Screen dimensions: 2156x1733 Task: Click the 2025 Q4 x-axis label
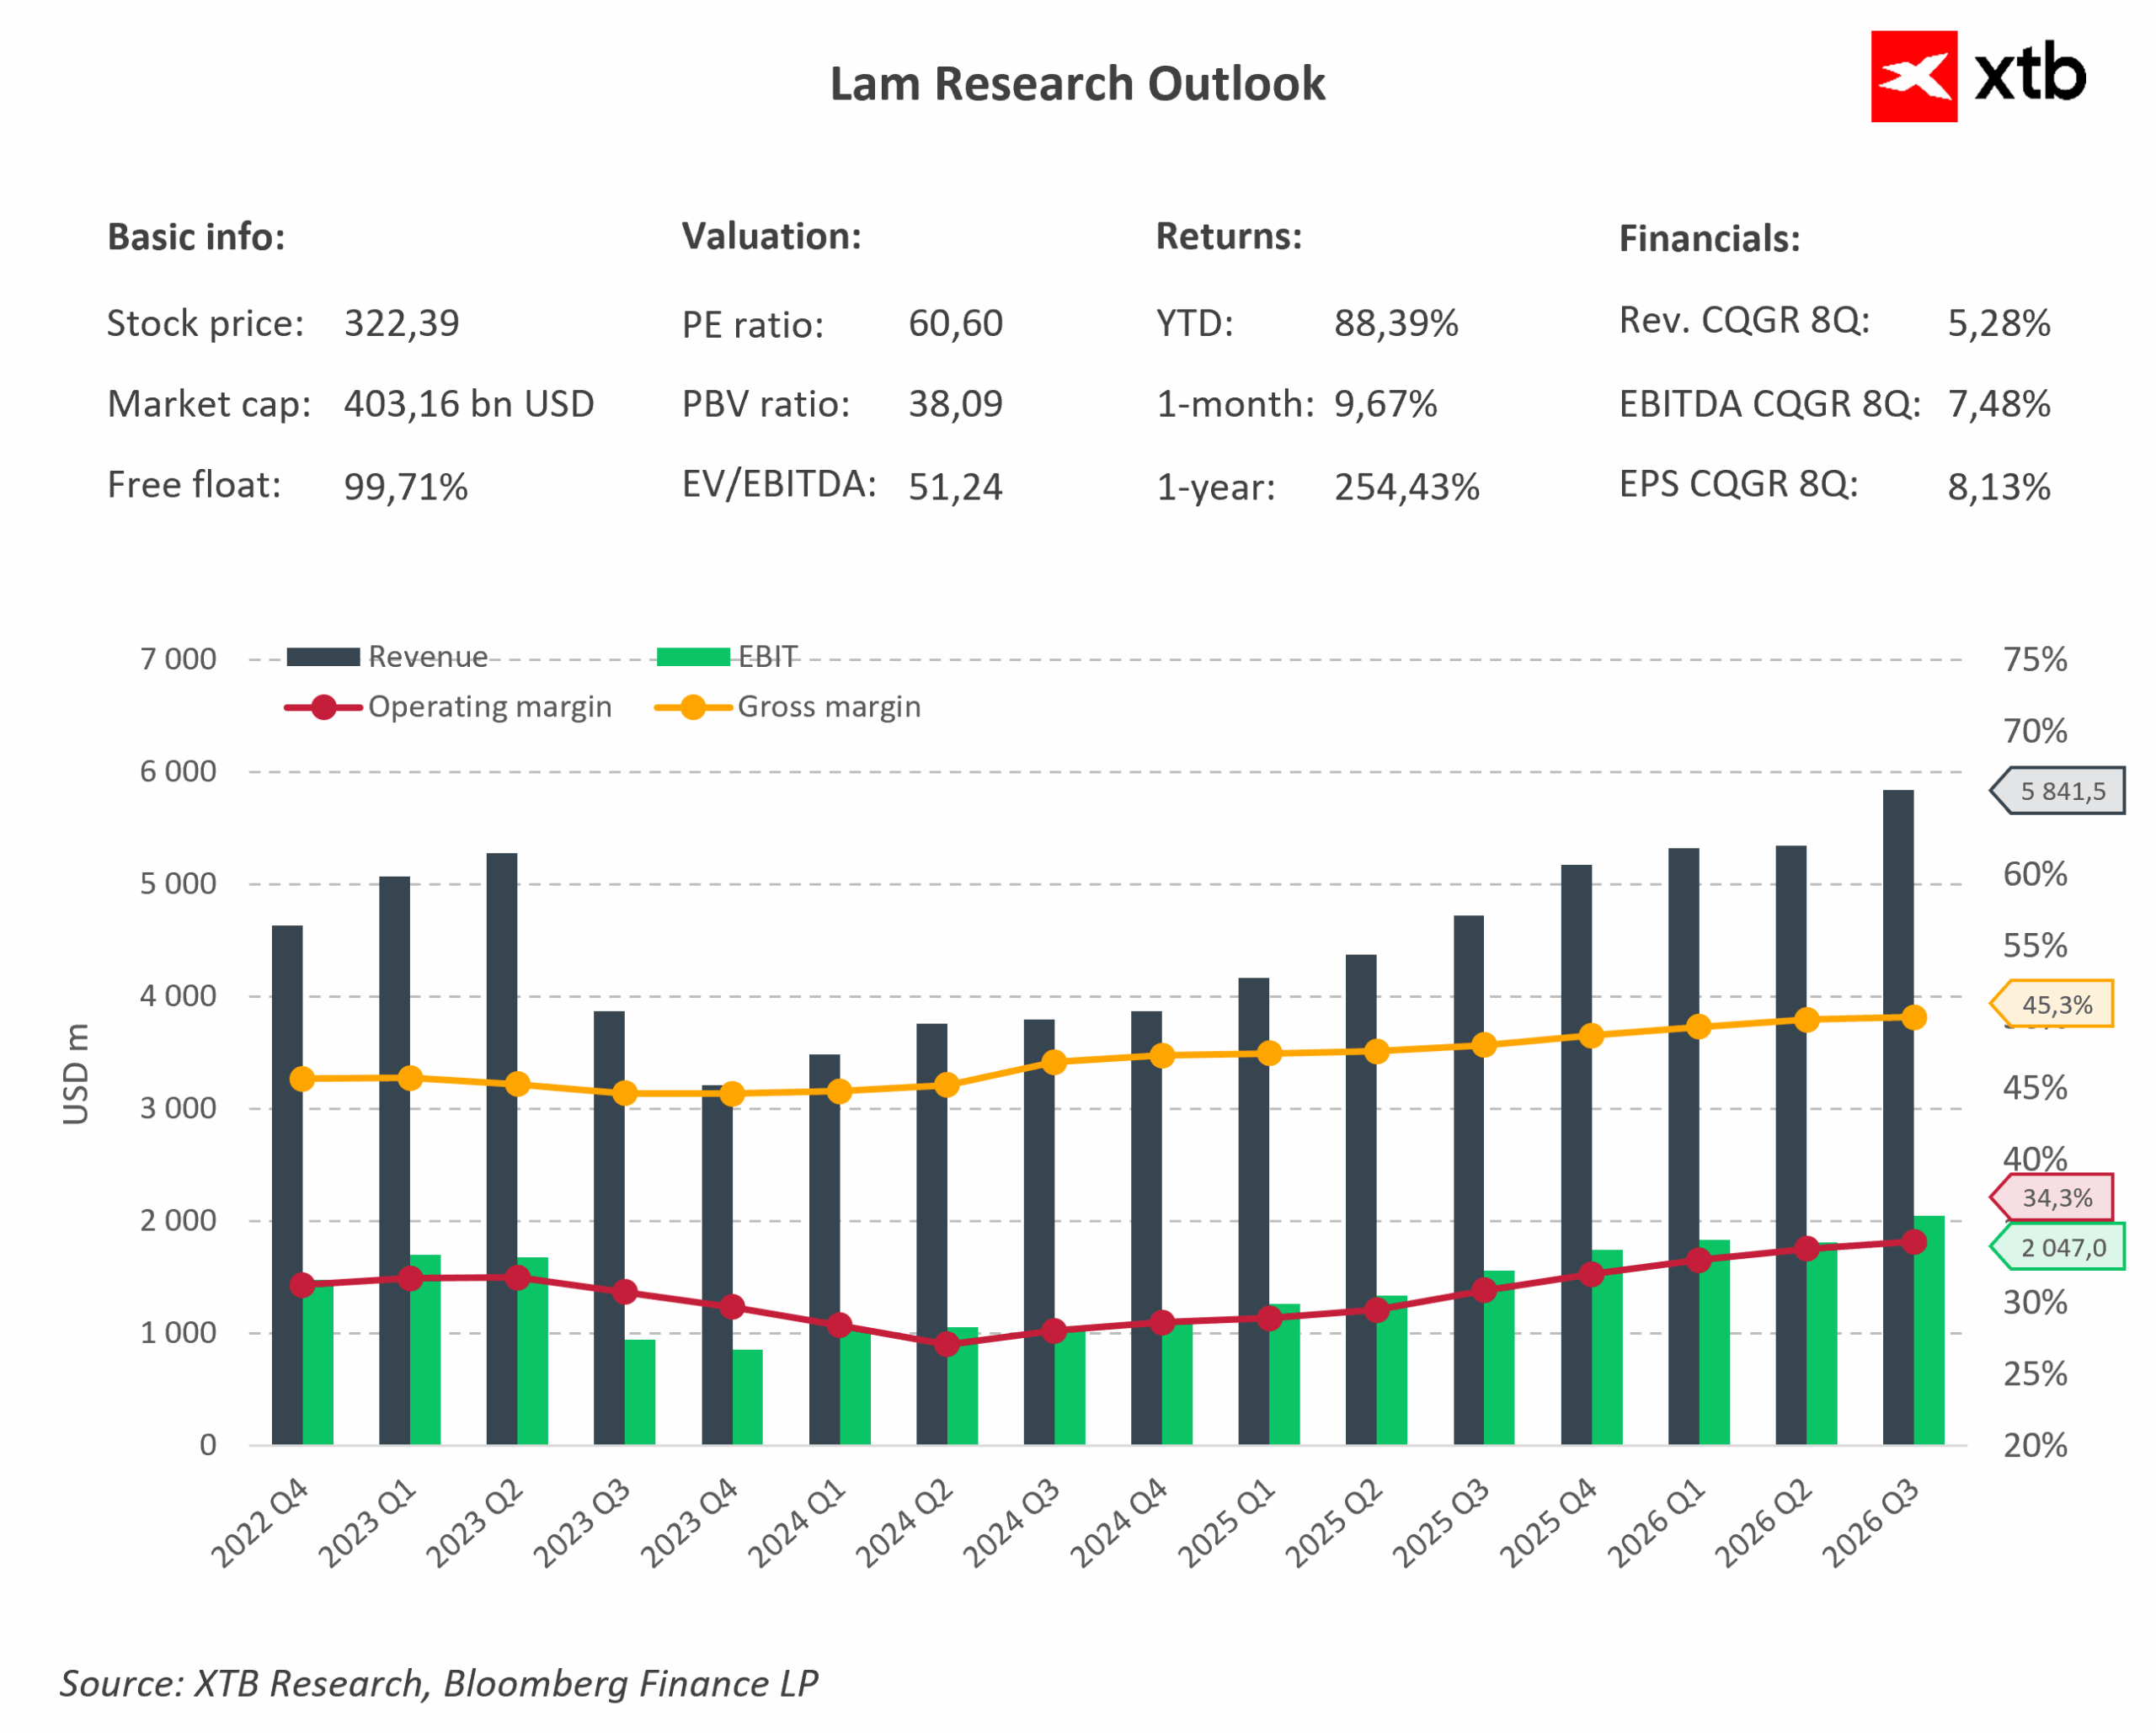coord(1549,1523)
